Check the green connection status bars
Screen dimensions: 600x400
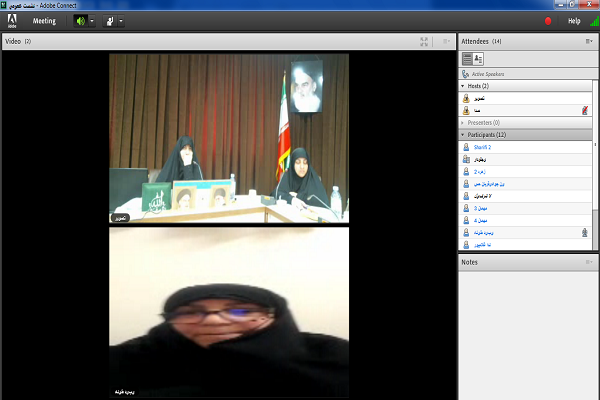point(592,20)
